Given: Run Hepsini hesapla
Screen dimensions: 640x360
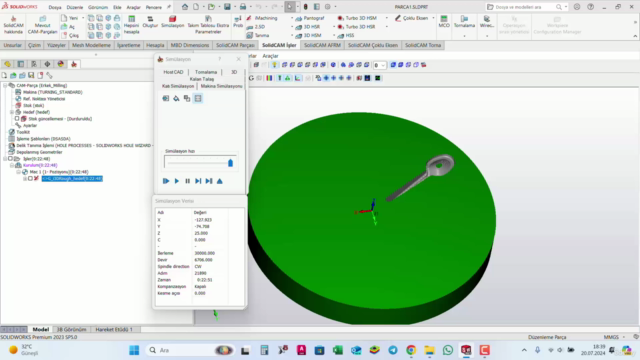Looking at the screenshot, I should (x=131, y=25).
